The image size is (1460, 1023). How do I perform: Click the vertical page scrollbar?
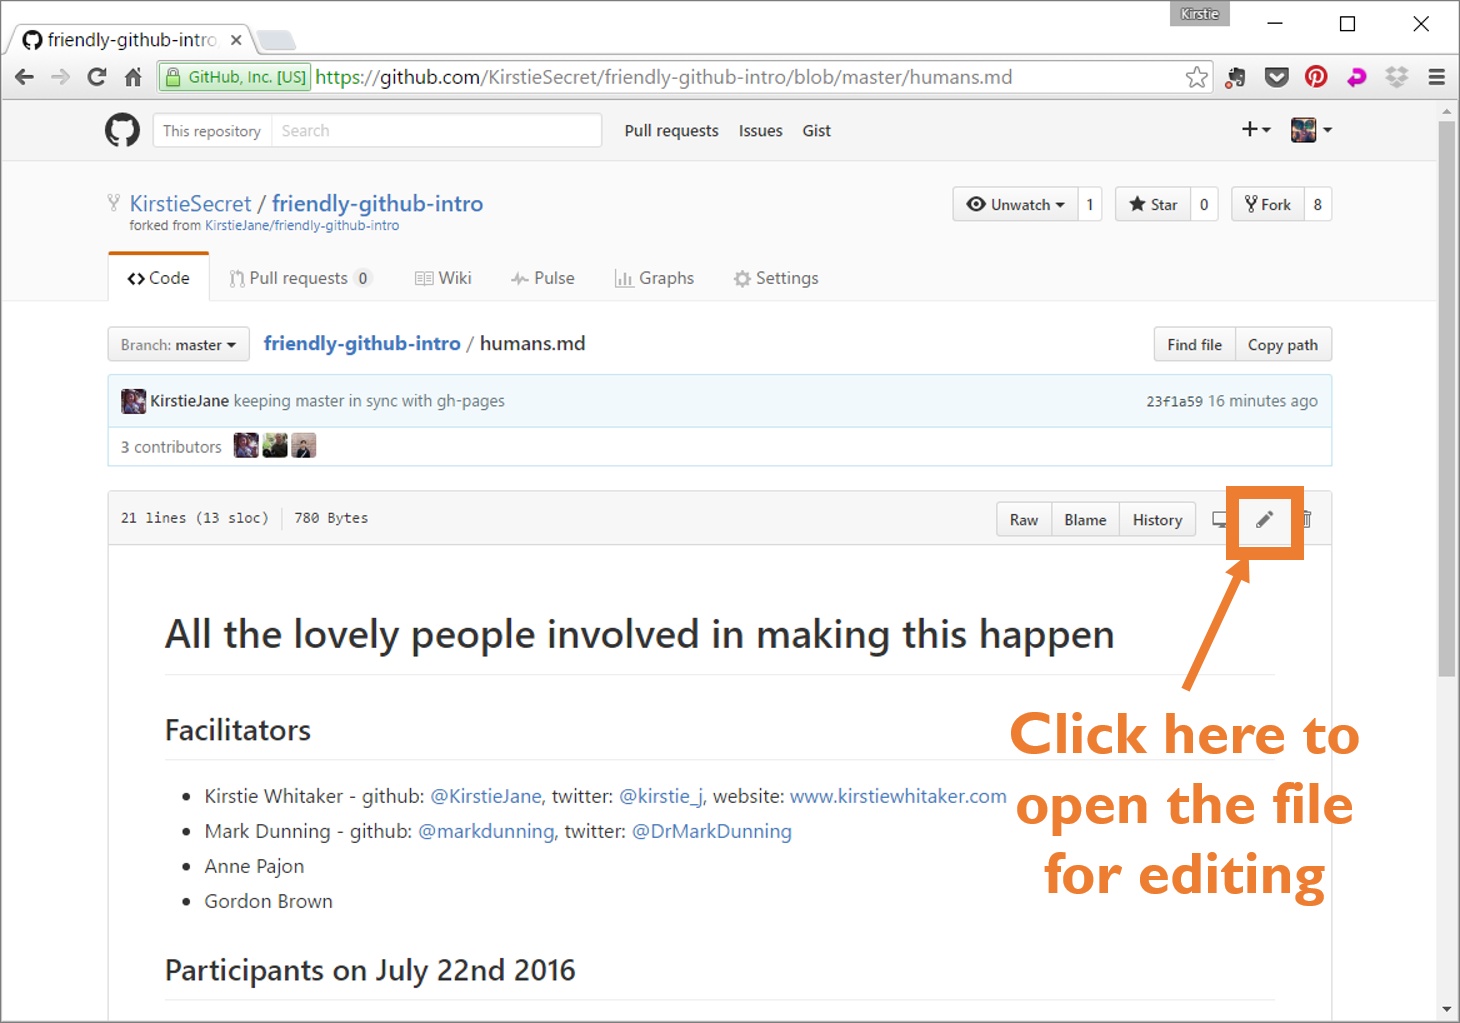[1447, 400]
